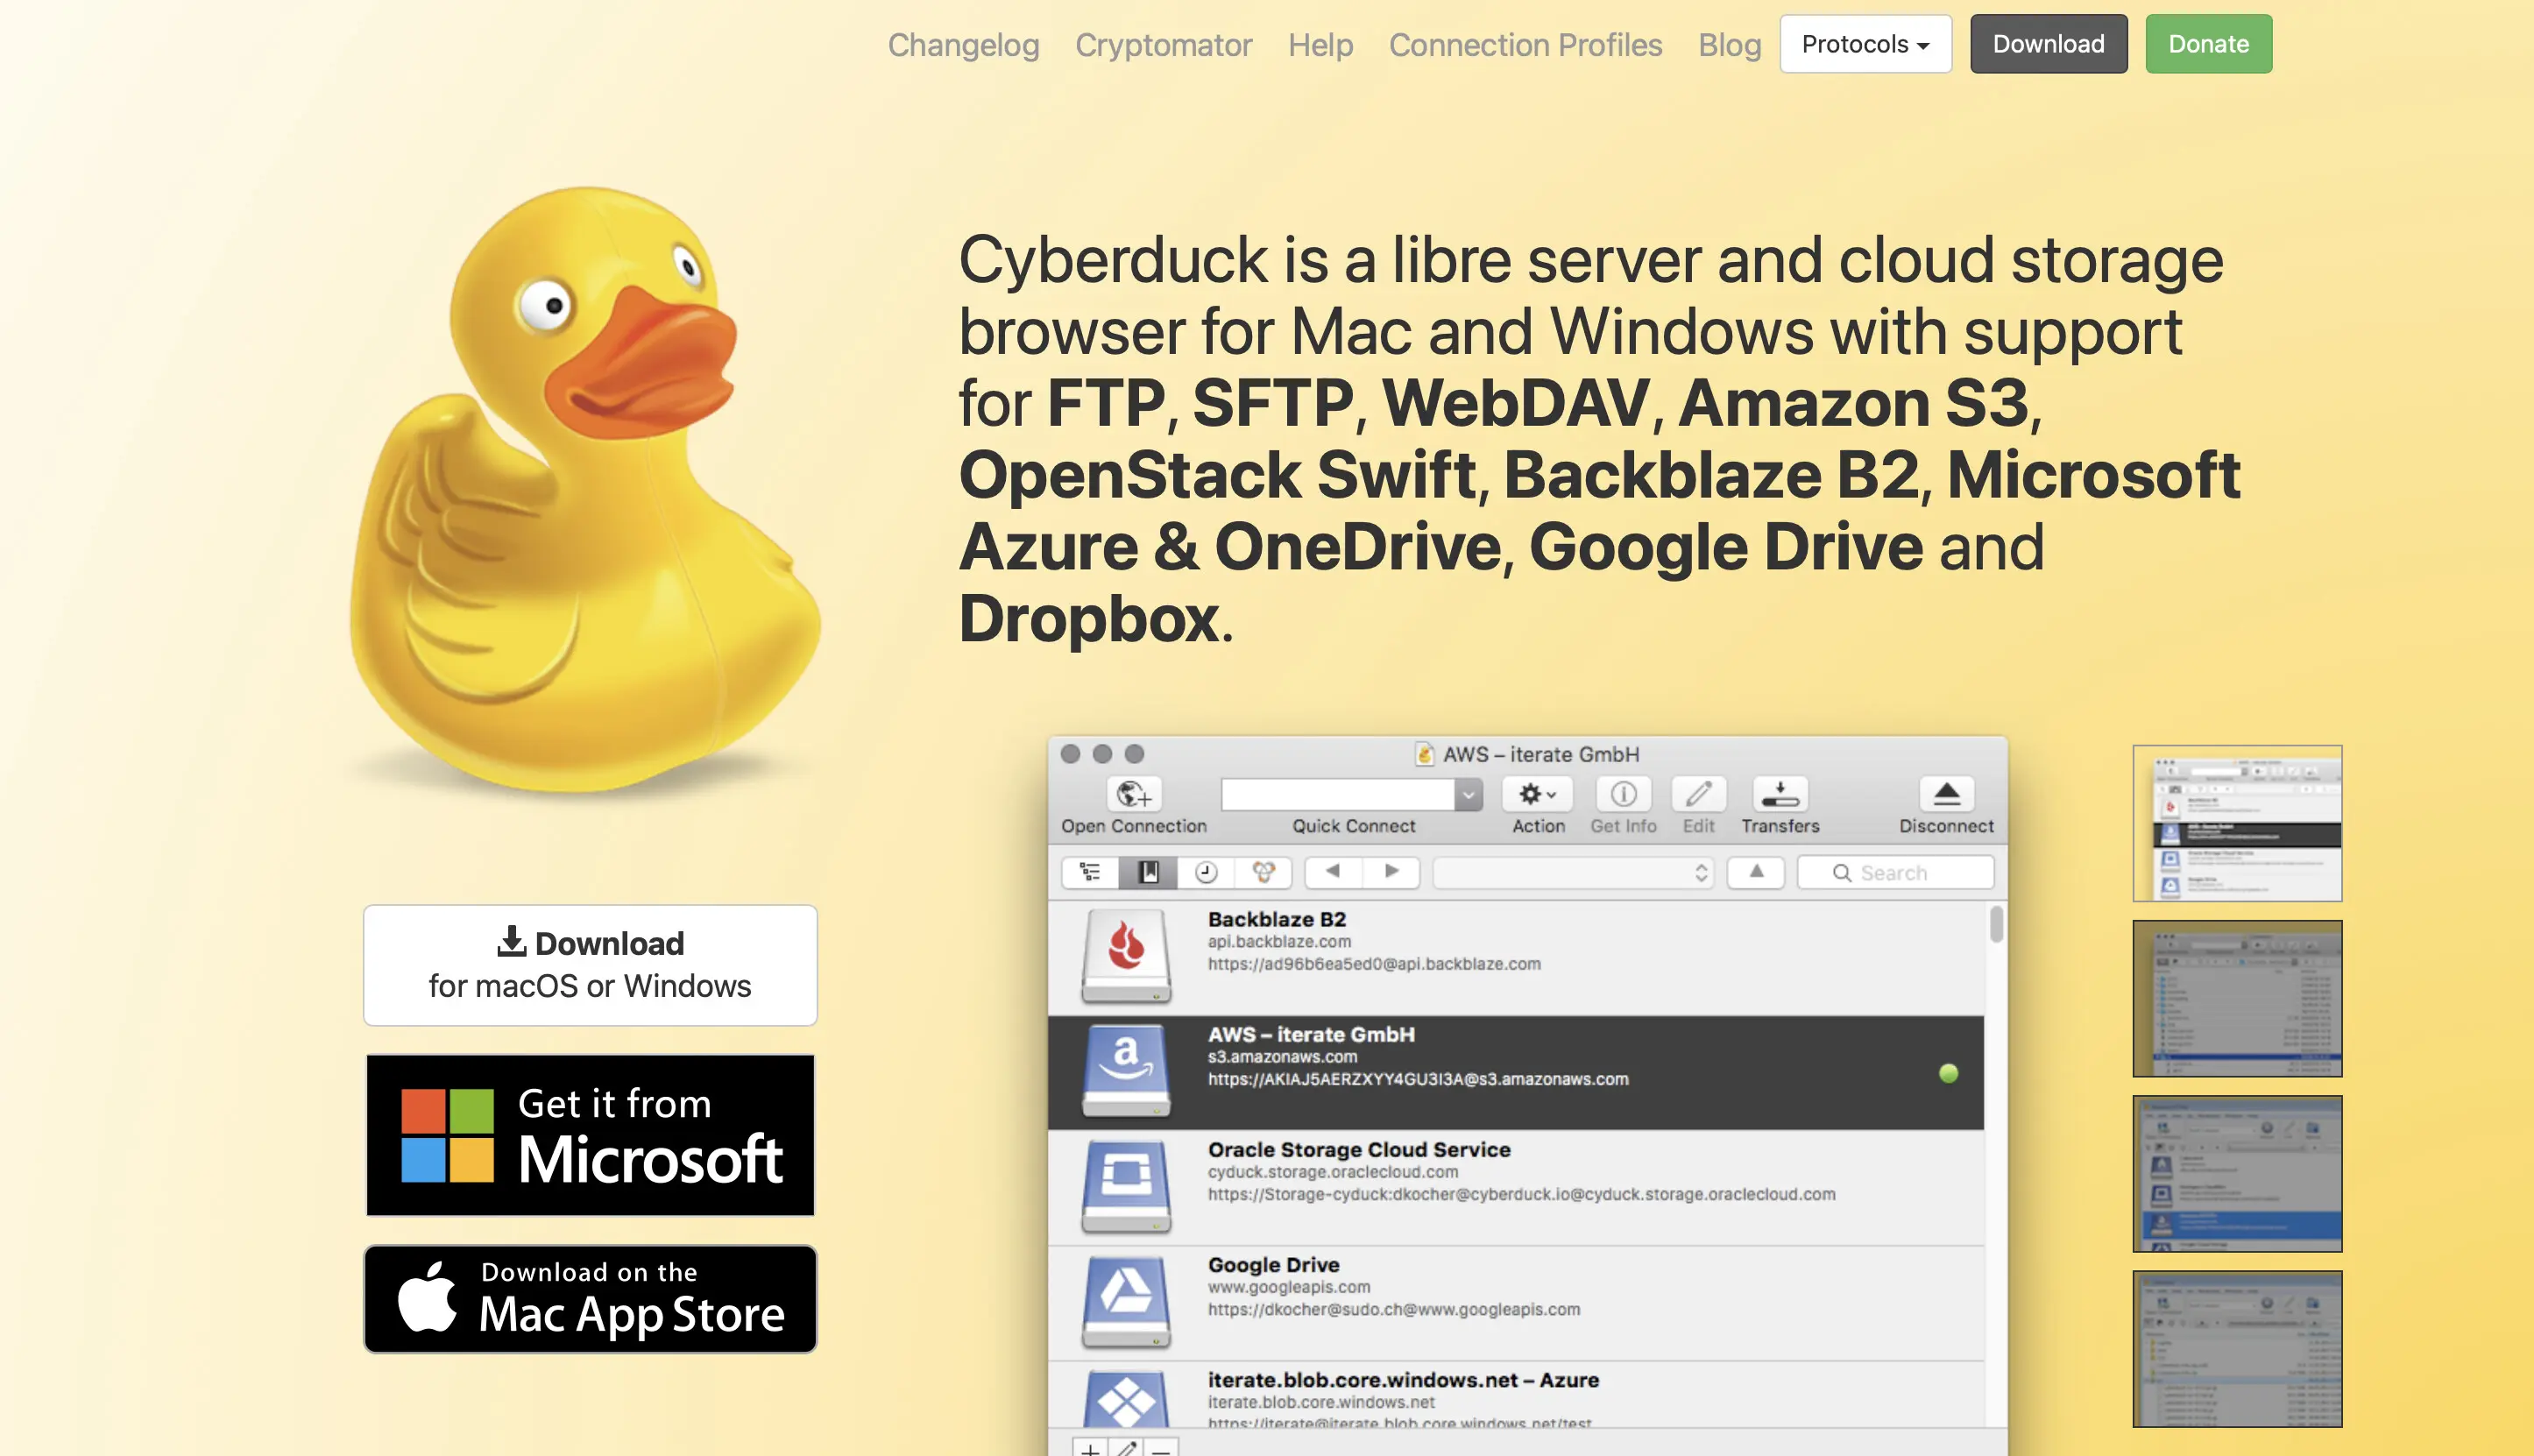Toggle the Bookmarks view
This screenshot has height=1456, width=2534.
(1148, 872)
